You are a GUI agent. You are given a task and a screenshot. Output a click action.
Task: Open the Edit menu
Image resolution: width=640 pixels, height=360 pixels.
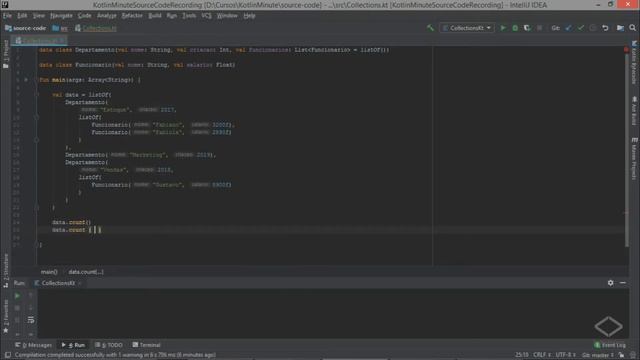(x=22, y=16)
